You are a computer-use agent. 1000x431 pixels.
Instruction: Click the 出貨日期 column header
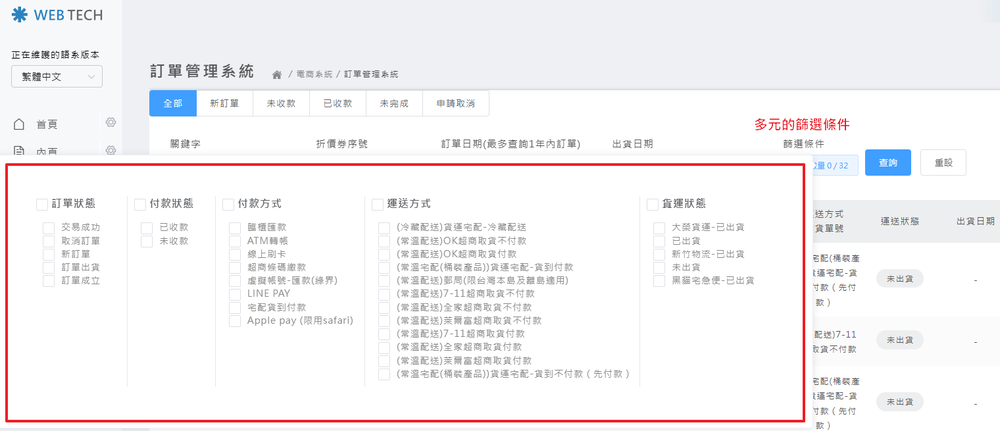pos(976,221)
